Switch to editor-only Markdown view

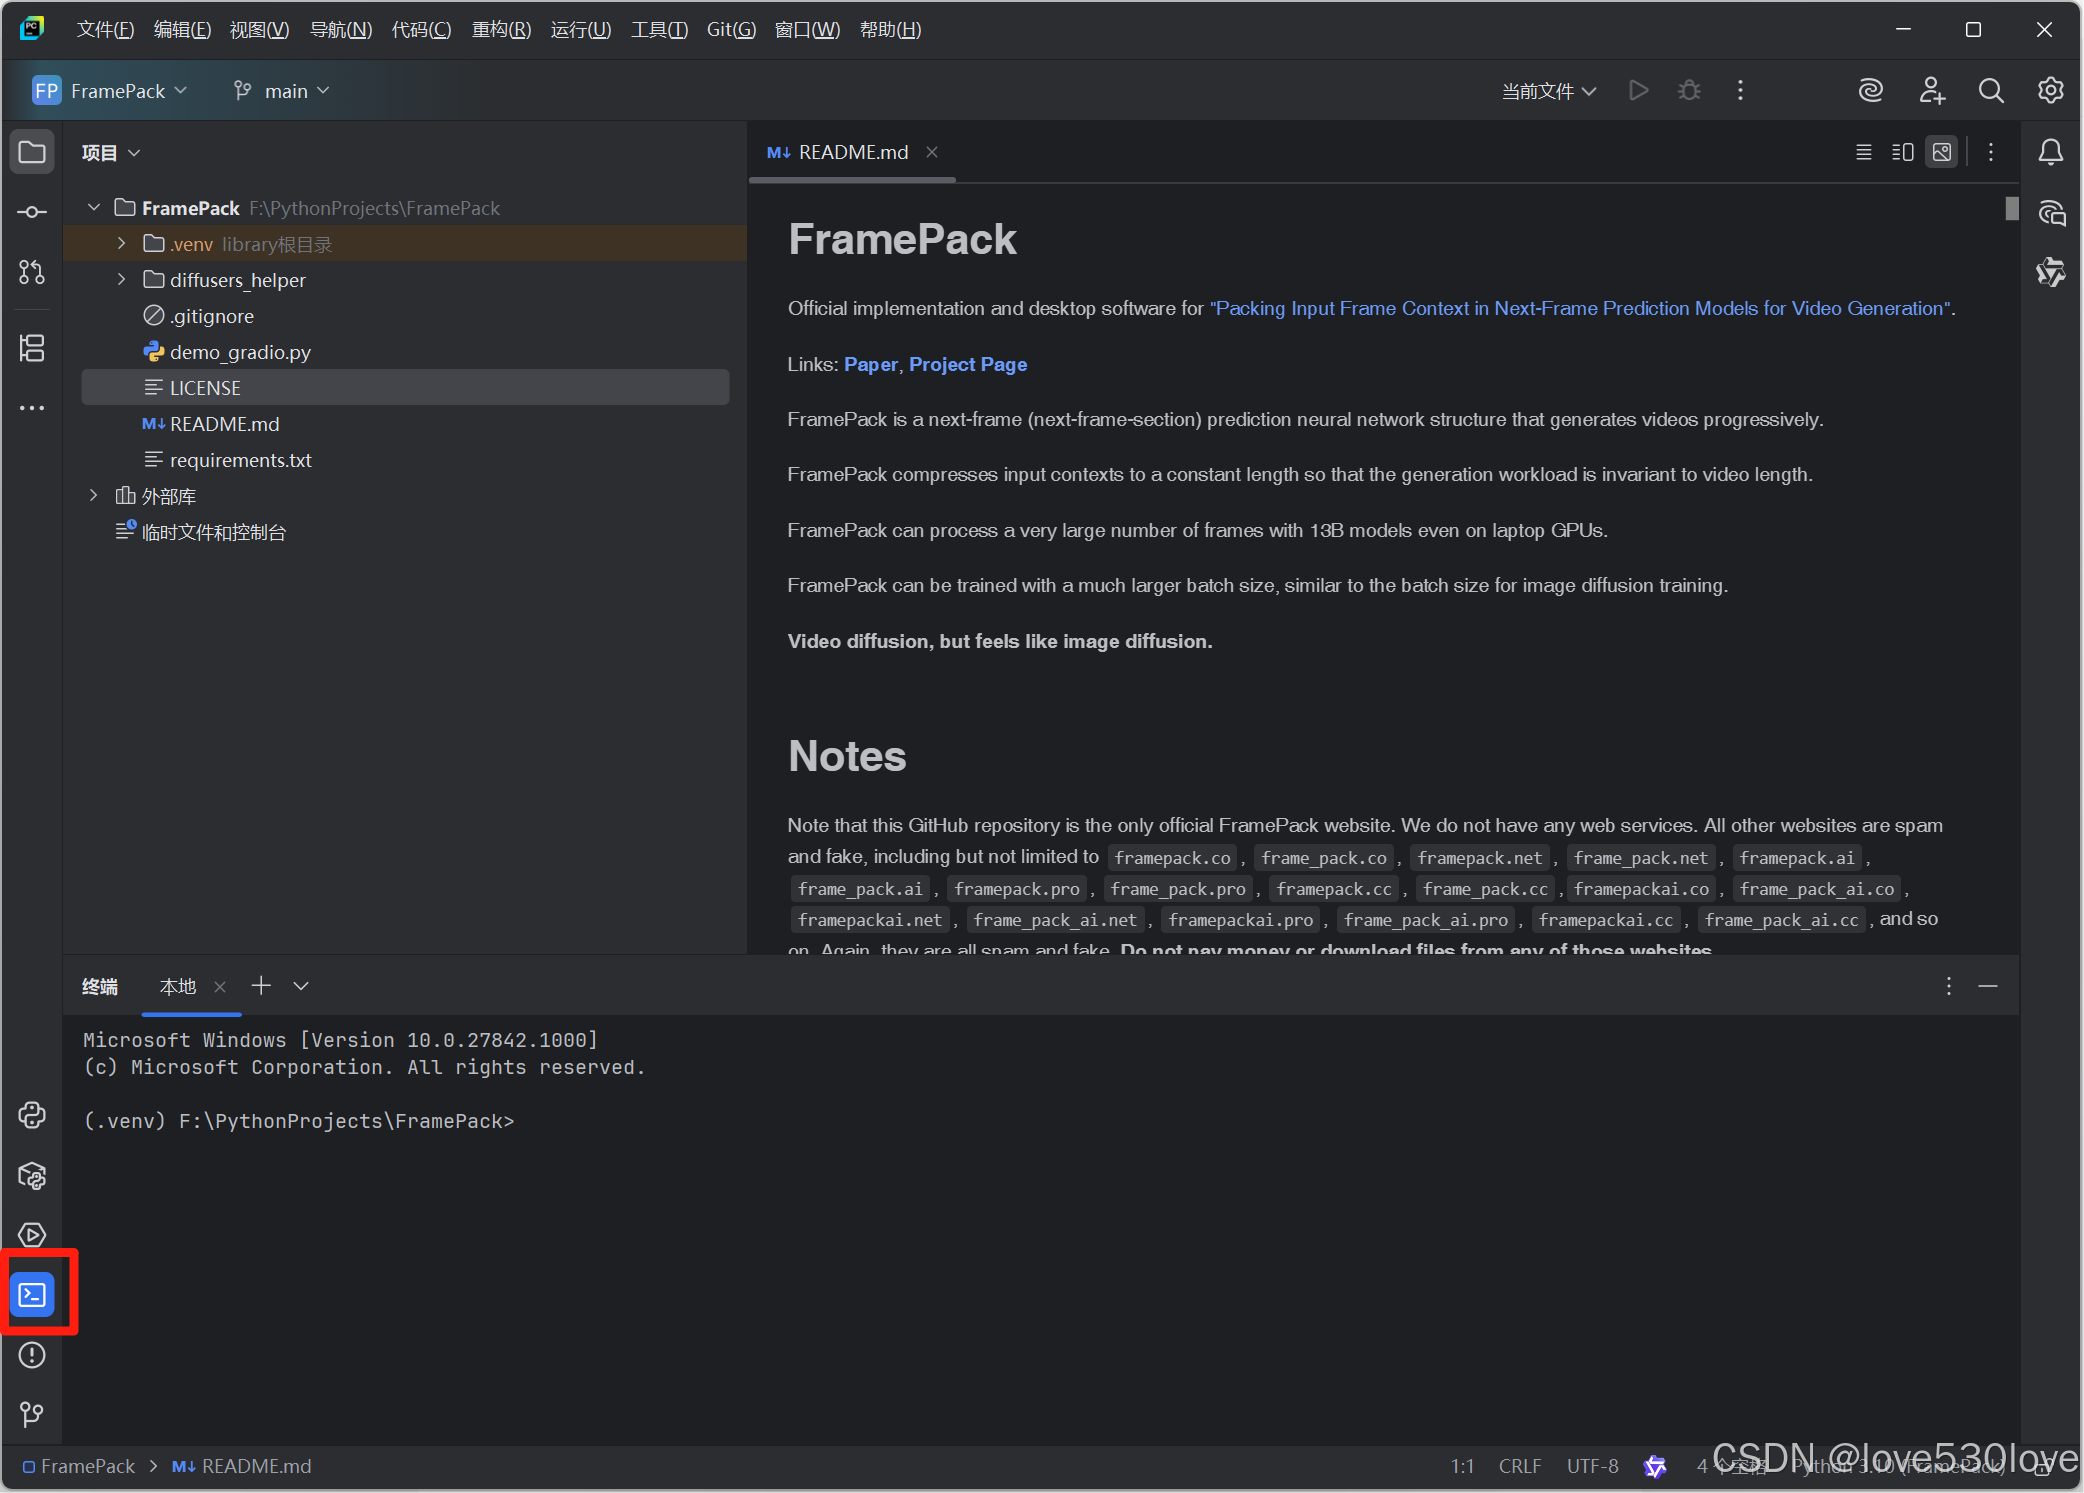pos(1863,152)
